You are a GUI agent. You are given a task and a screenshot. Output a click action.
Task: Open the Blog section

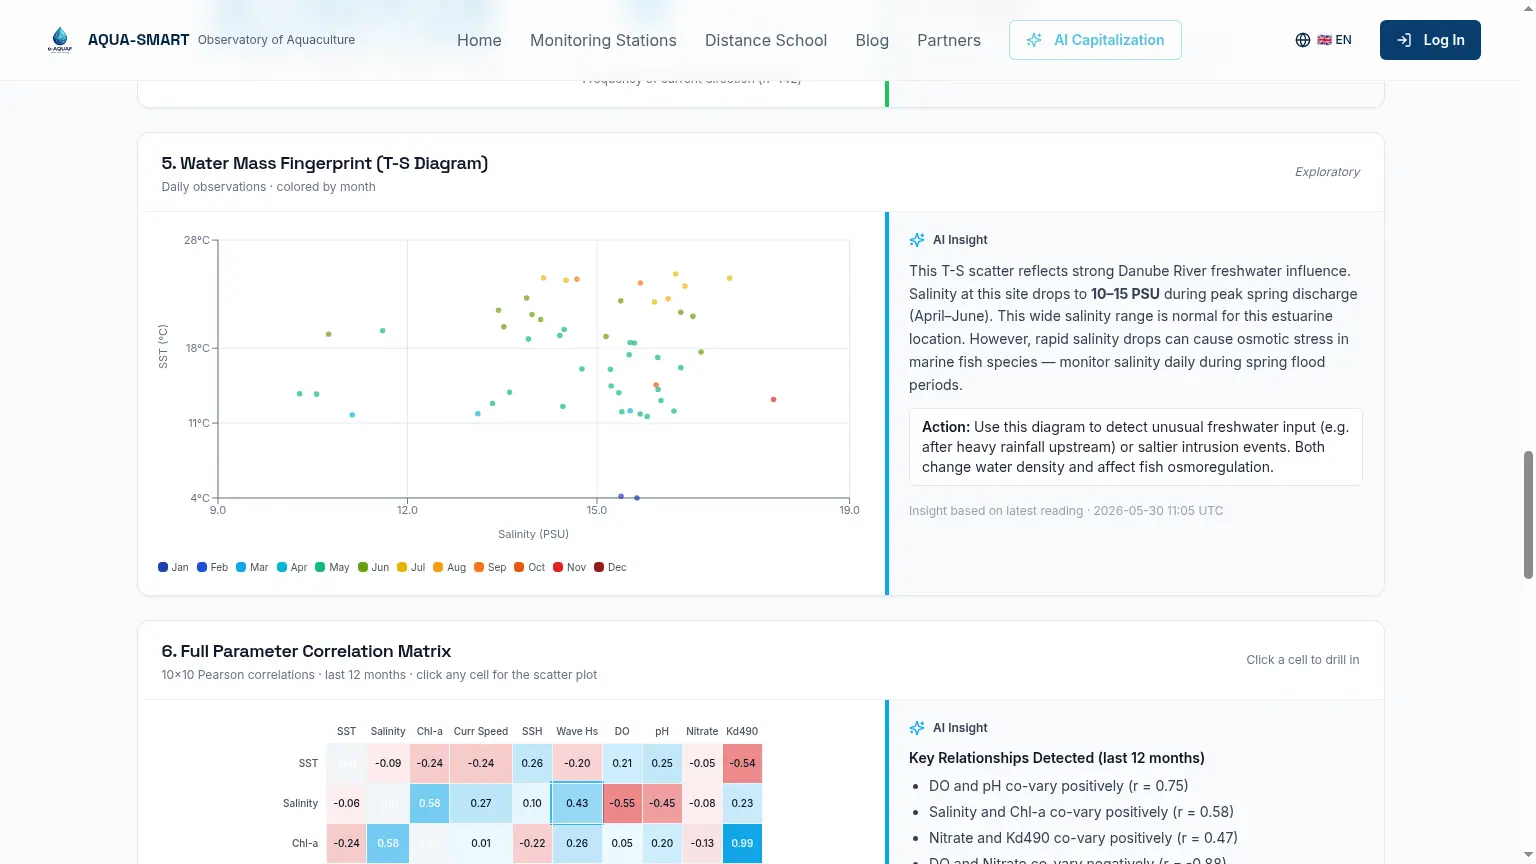(872, 40)
